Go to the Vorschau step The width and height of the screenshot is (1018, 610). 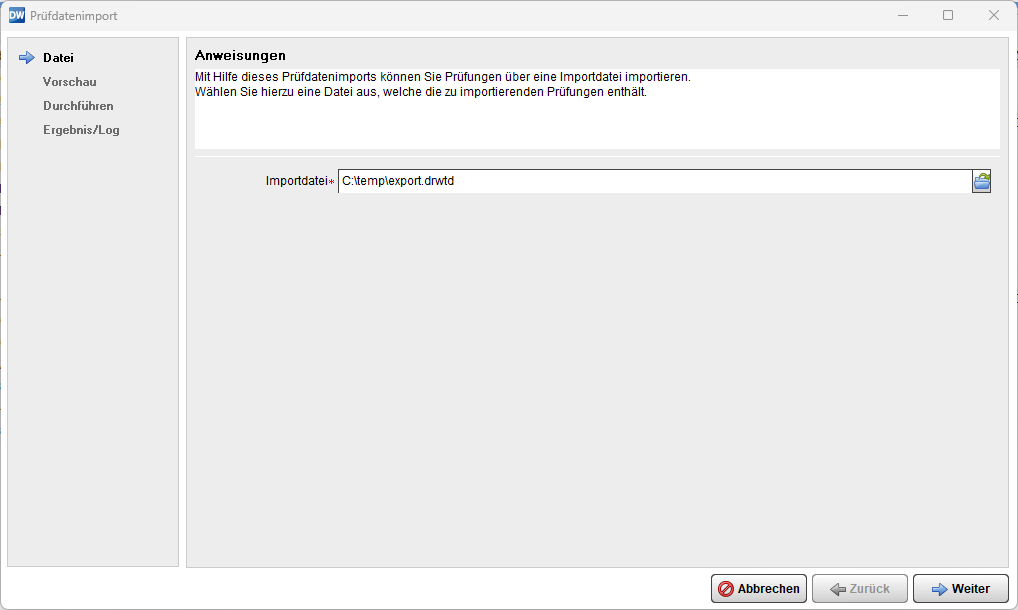pos(70,82)
